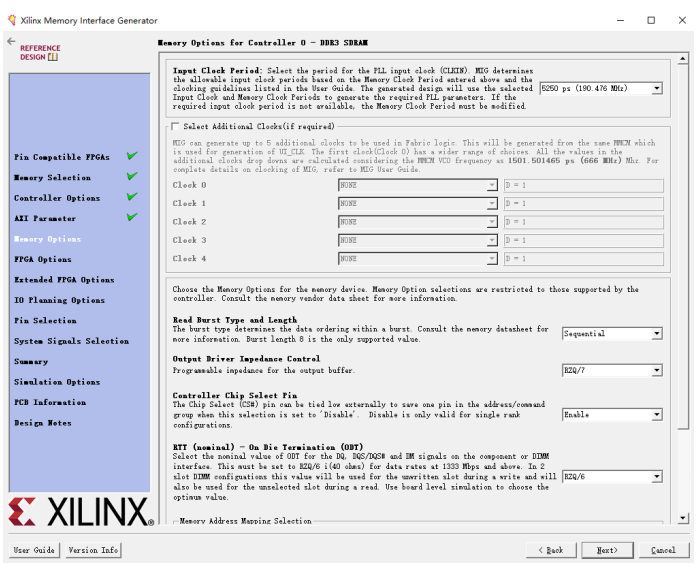The width and height of the screenshot is (698, 568).
Task: Click the vertical scrollbar thumb
Action: click(x=683, y=247)
